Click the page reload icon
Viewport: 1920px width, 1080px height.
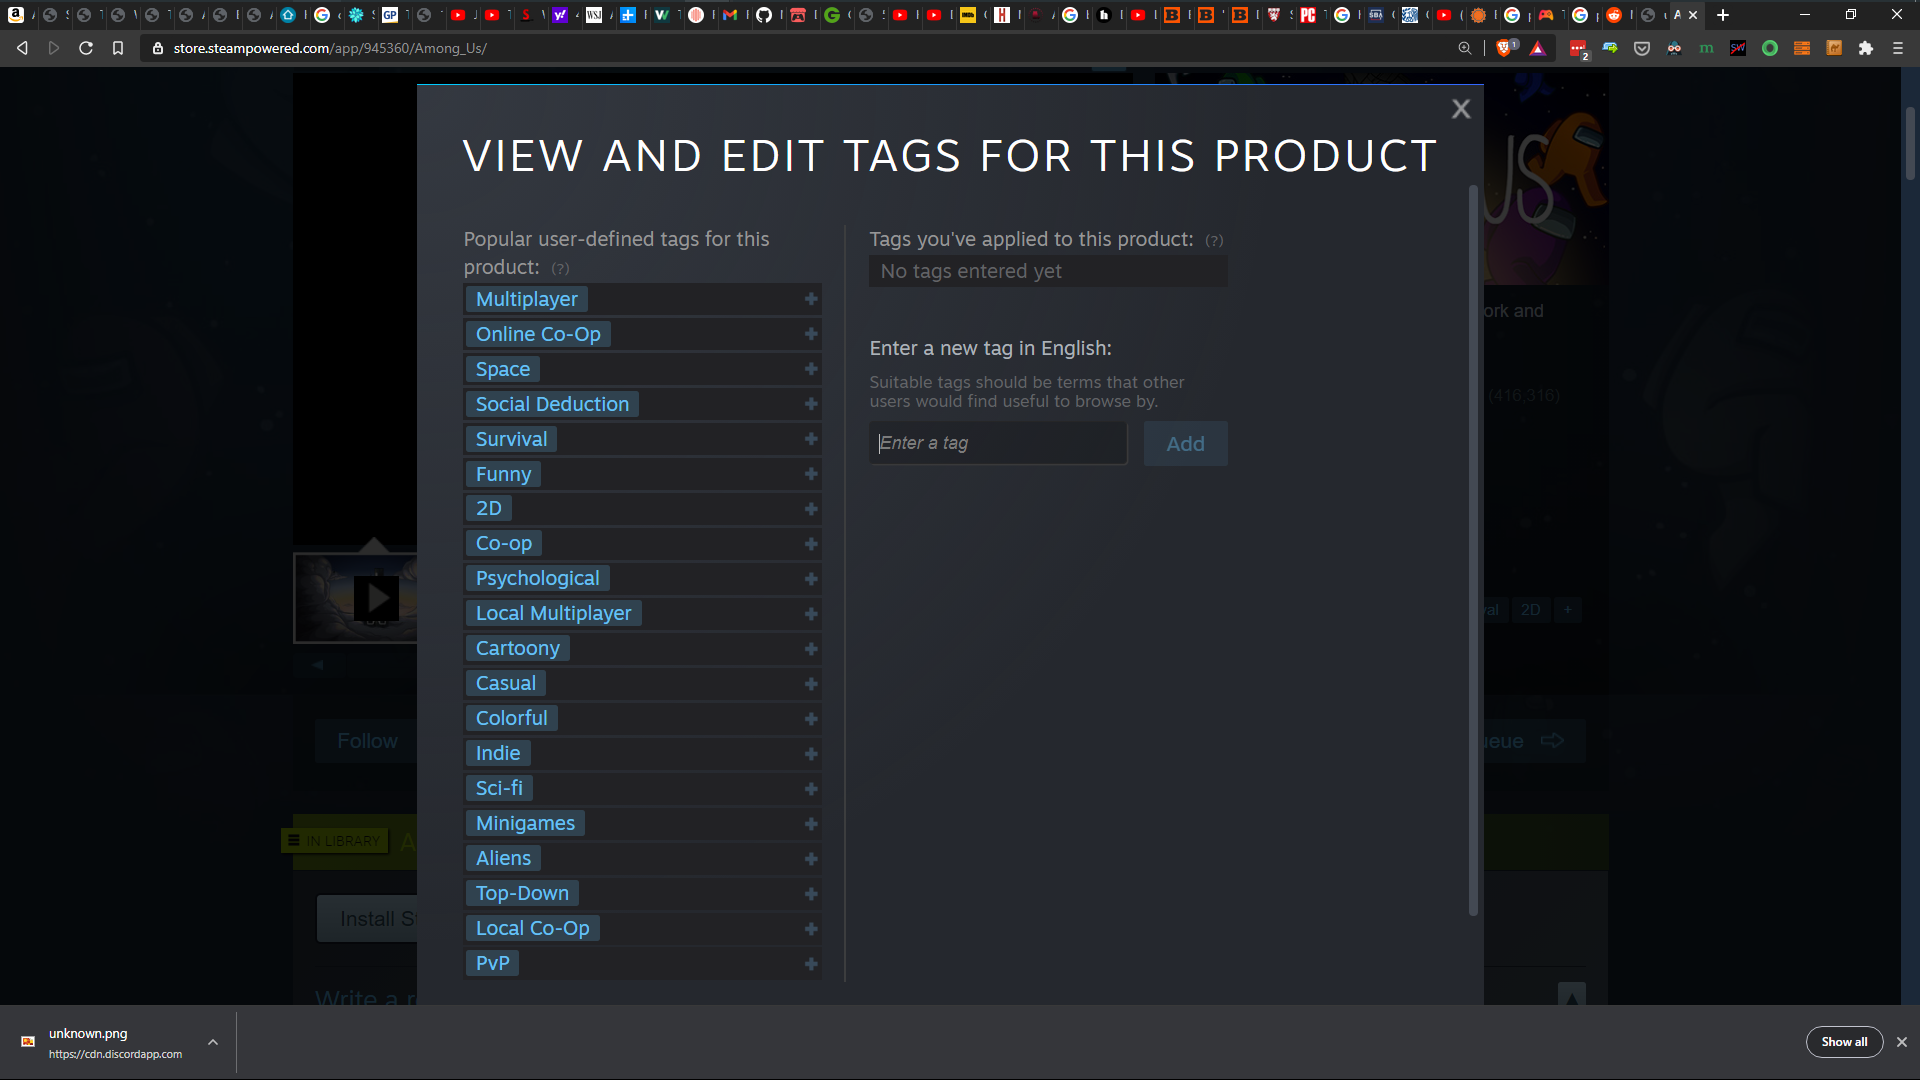86,47
